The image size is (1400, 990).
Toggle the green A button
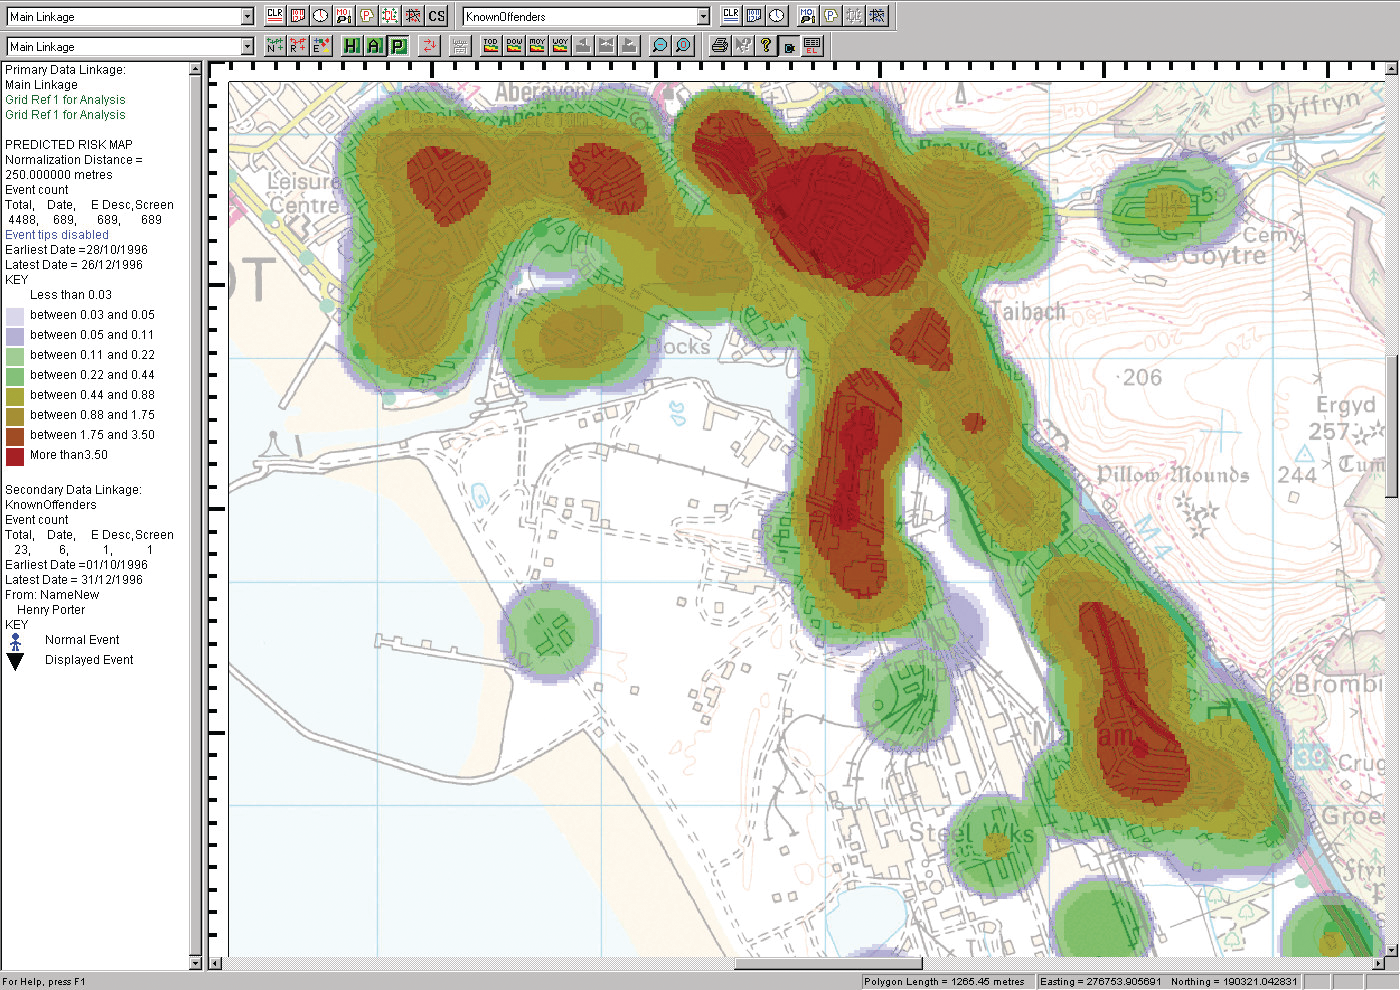click(374, 46)
